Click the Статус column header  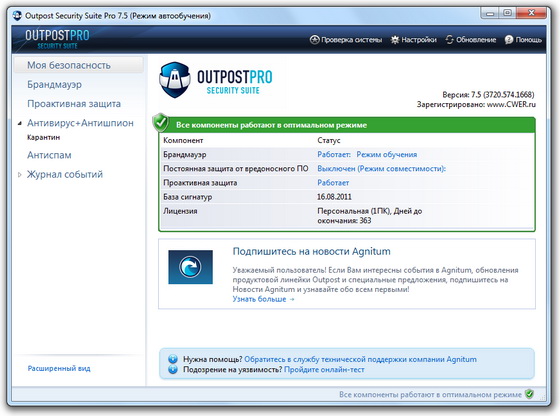coord(329,140)
